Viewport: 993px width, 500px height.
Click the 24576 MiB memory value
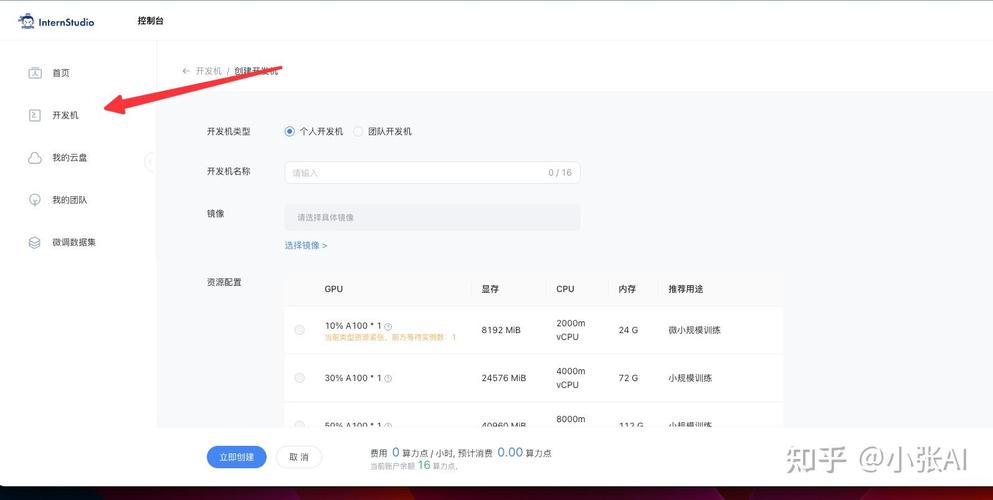[504, 378]
